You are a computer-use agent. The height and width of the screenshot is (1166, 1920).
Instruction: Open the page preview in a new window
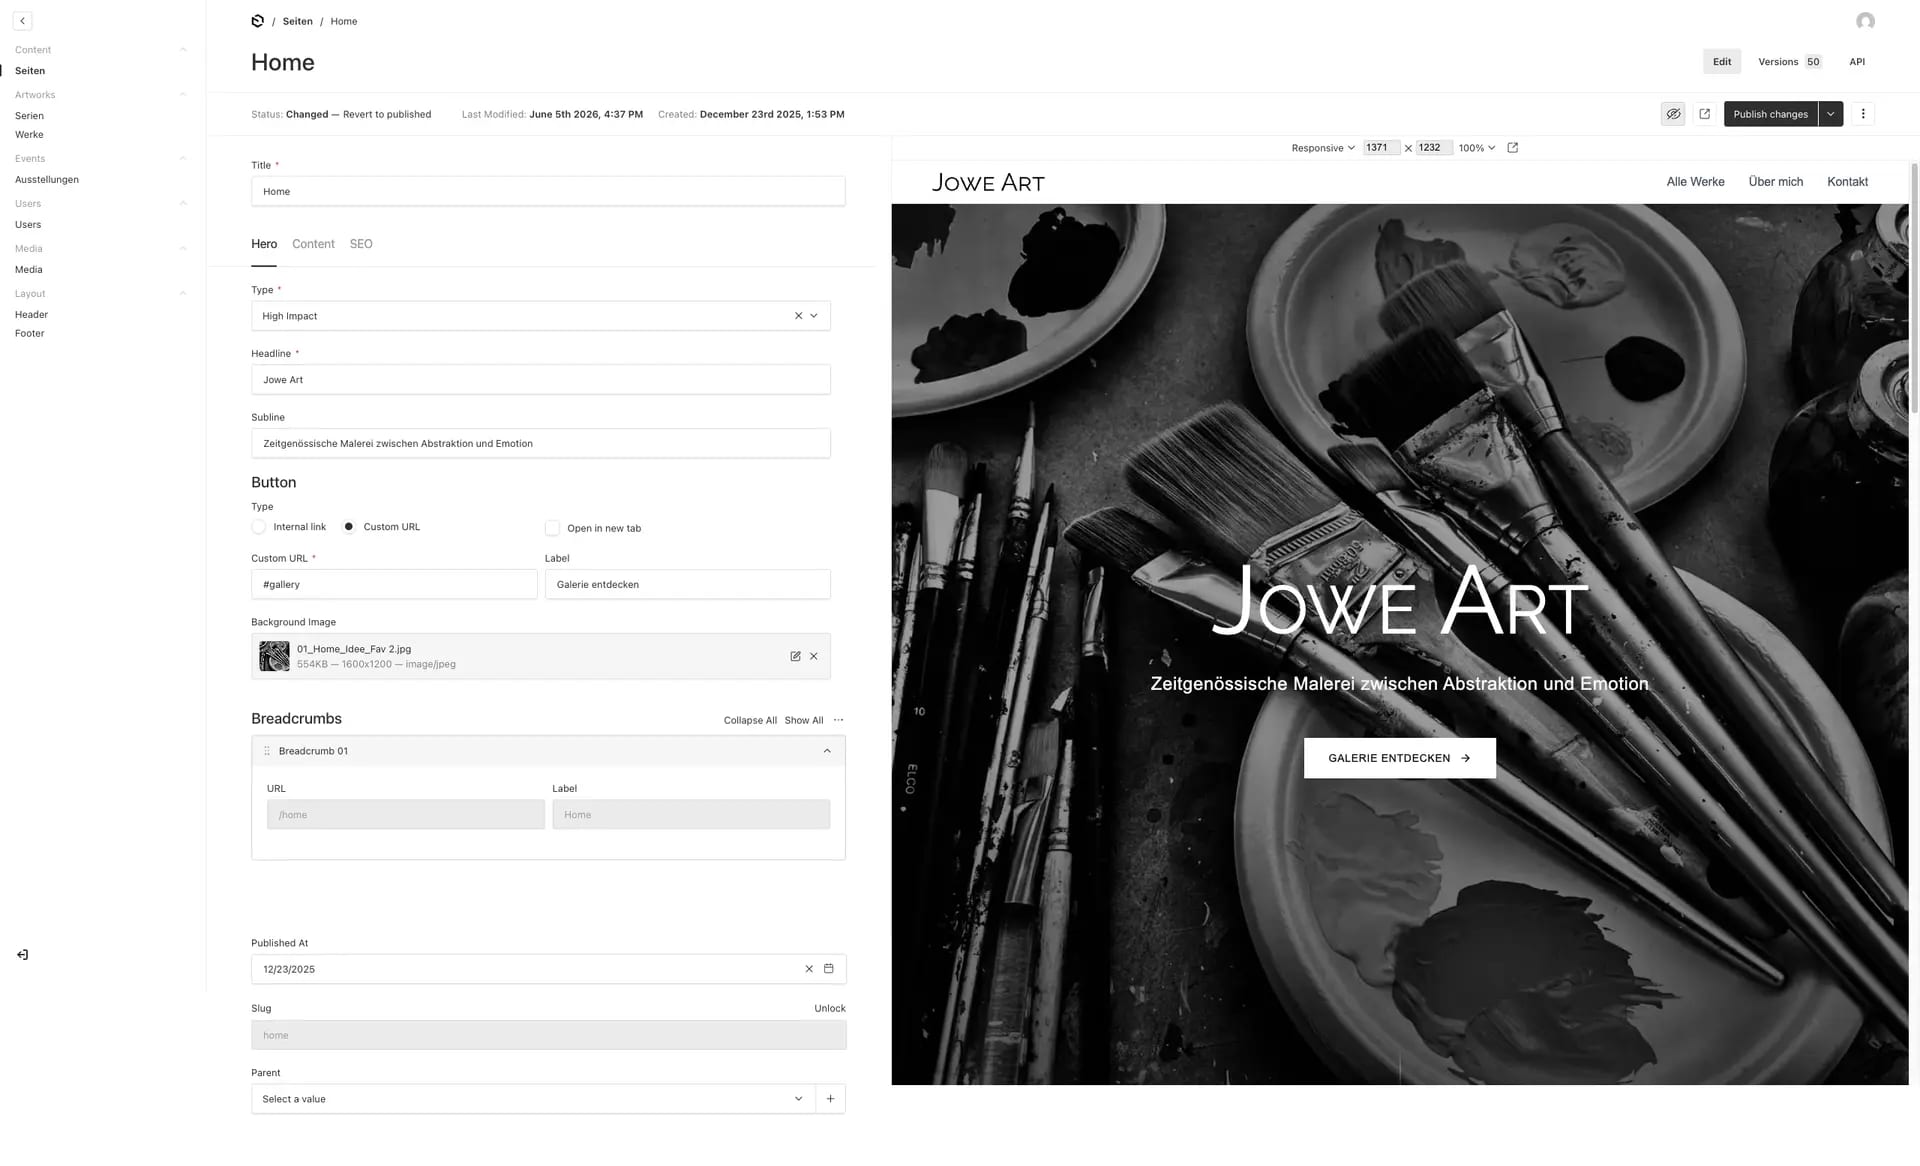1704,114
